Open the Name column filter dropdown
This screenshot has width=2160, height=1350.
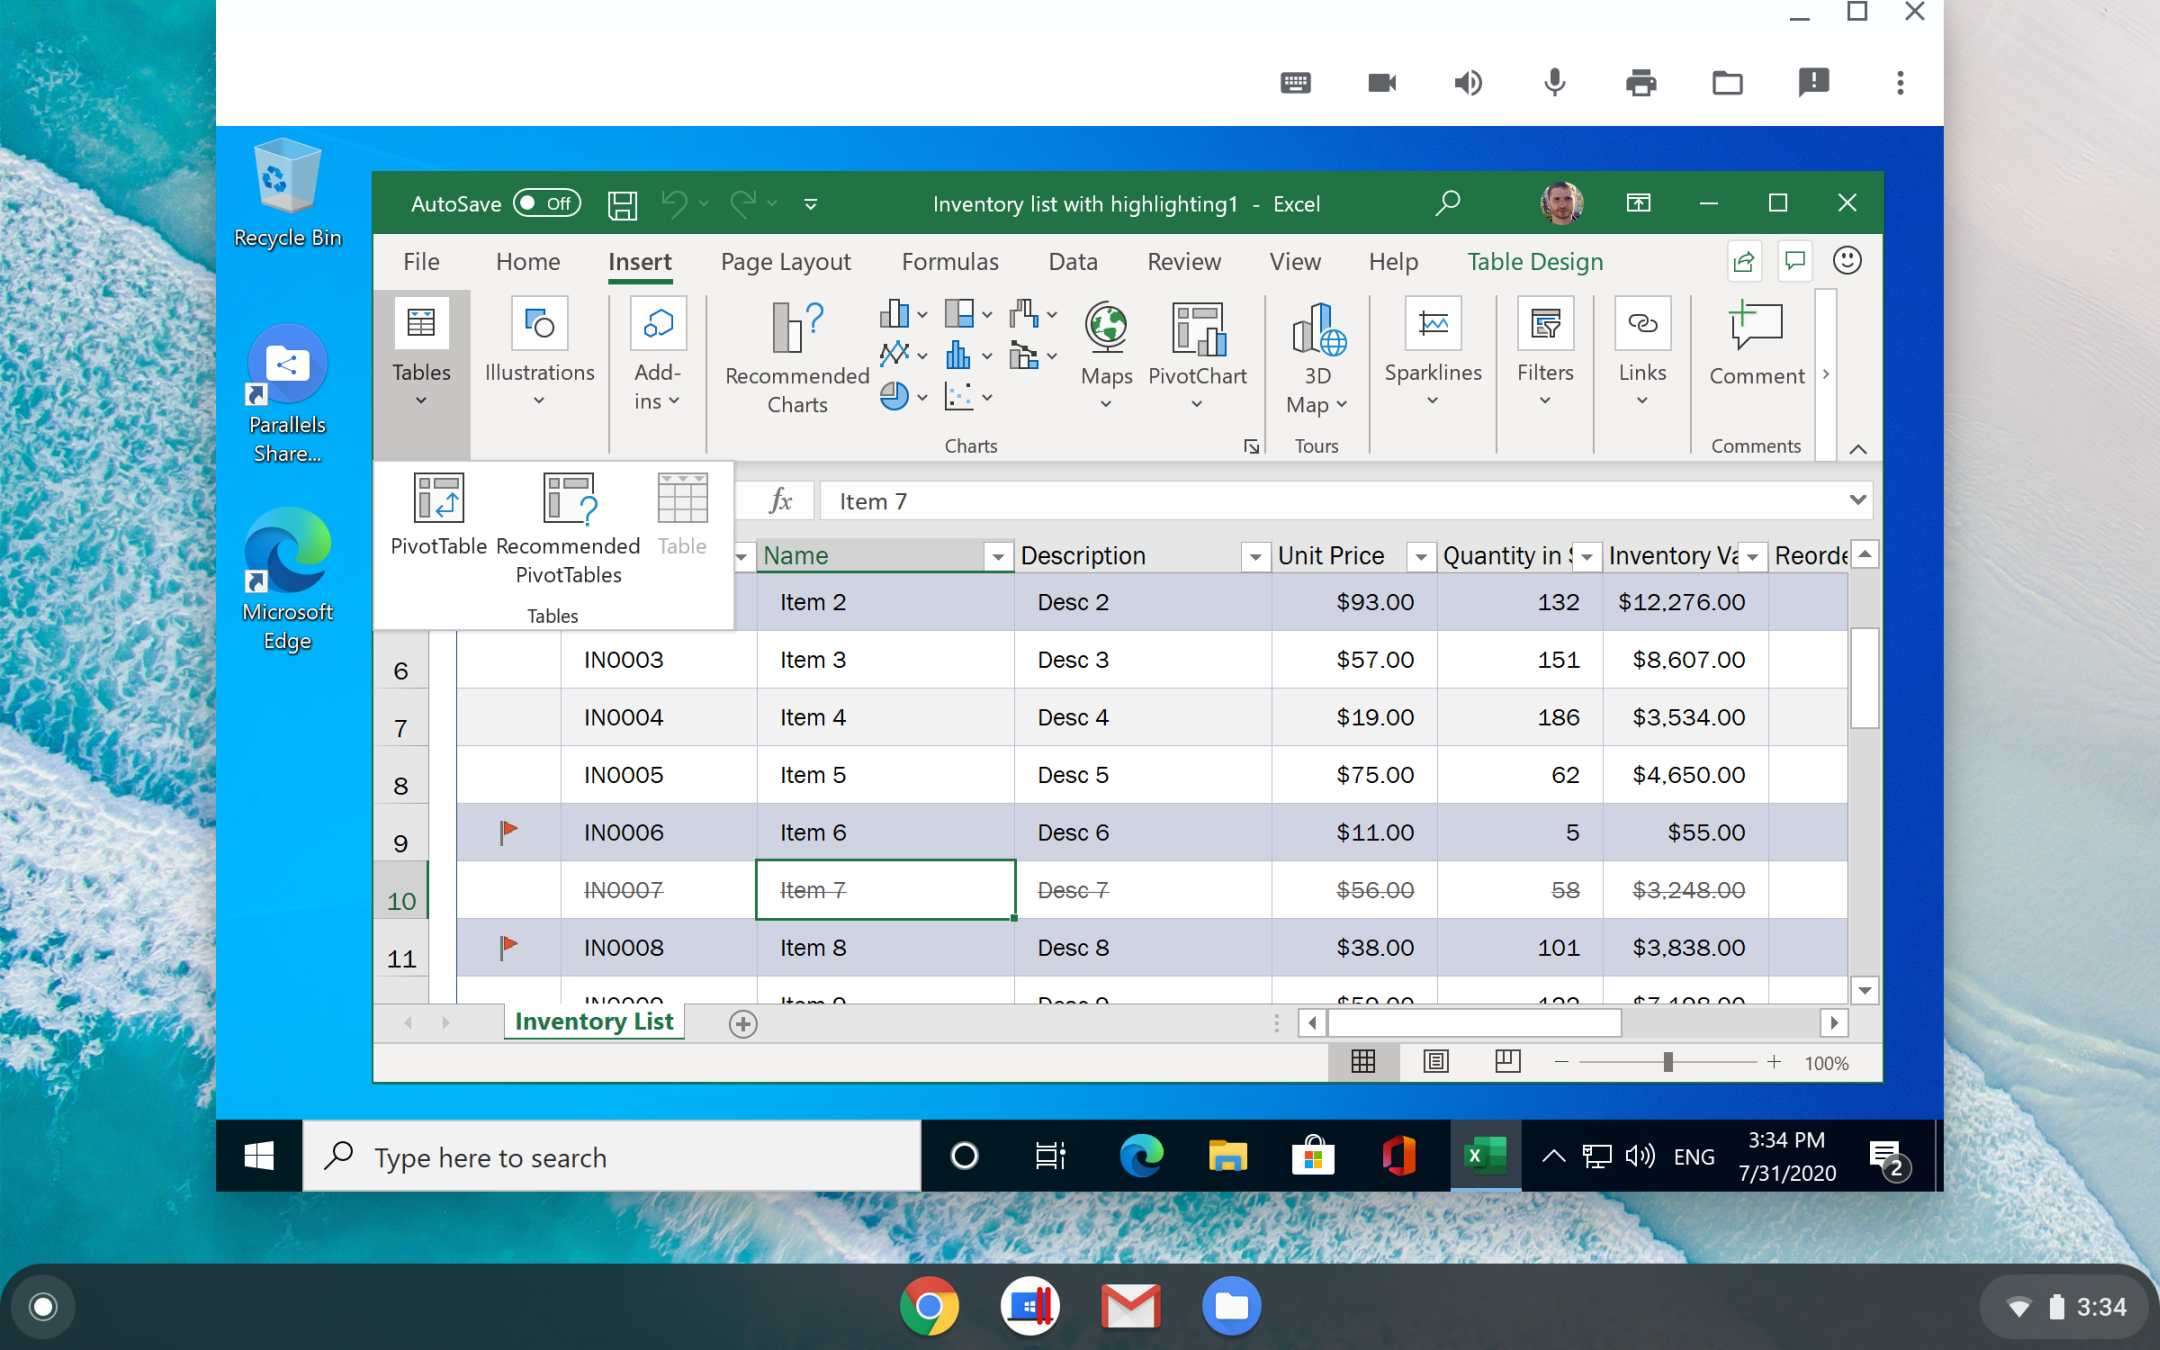tap(997, 557)
